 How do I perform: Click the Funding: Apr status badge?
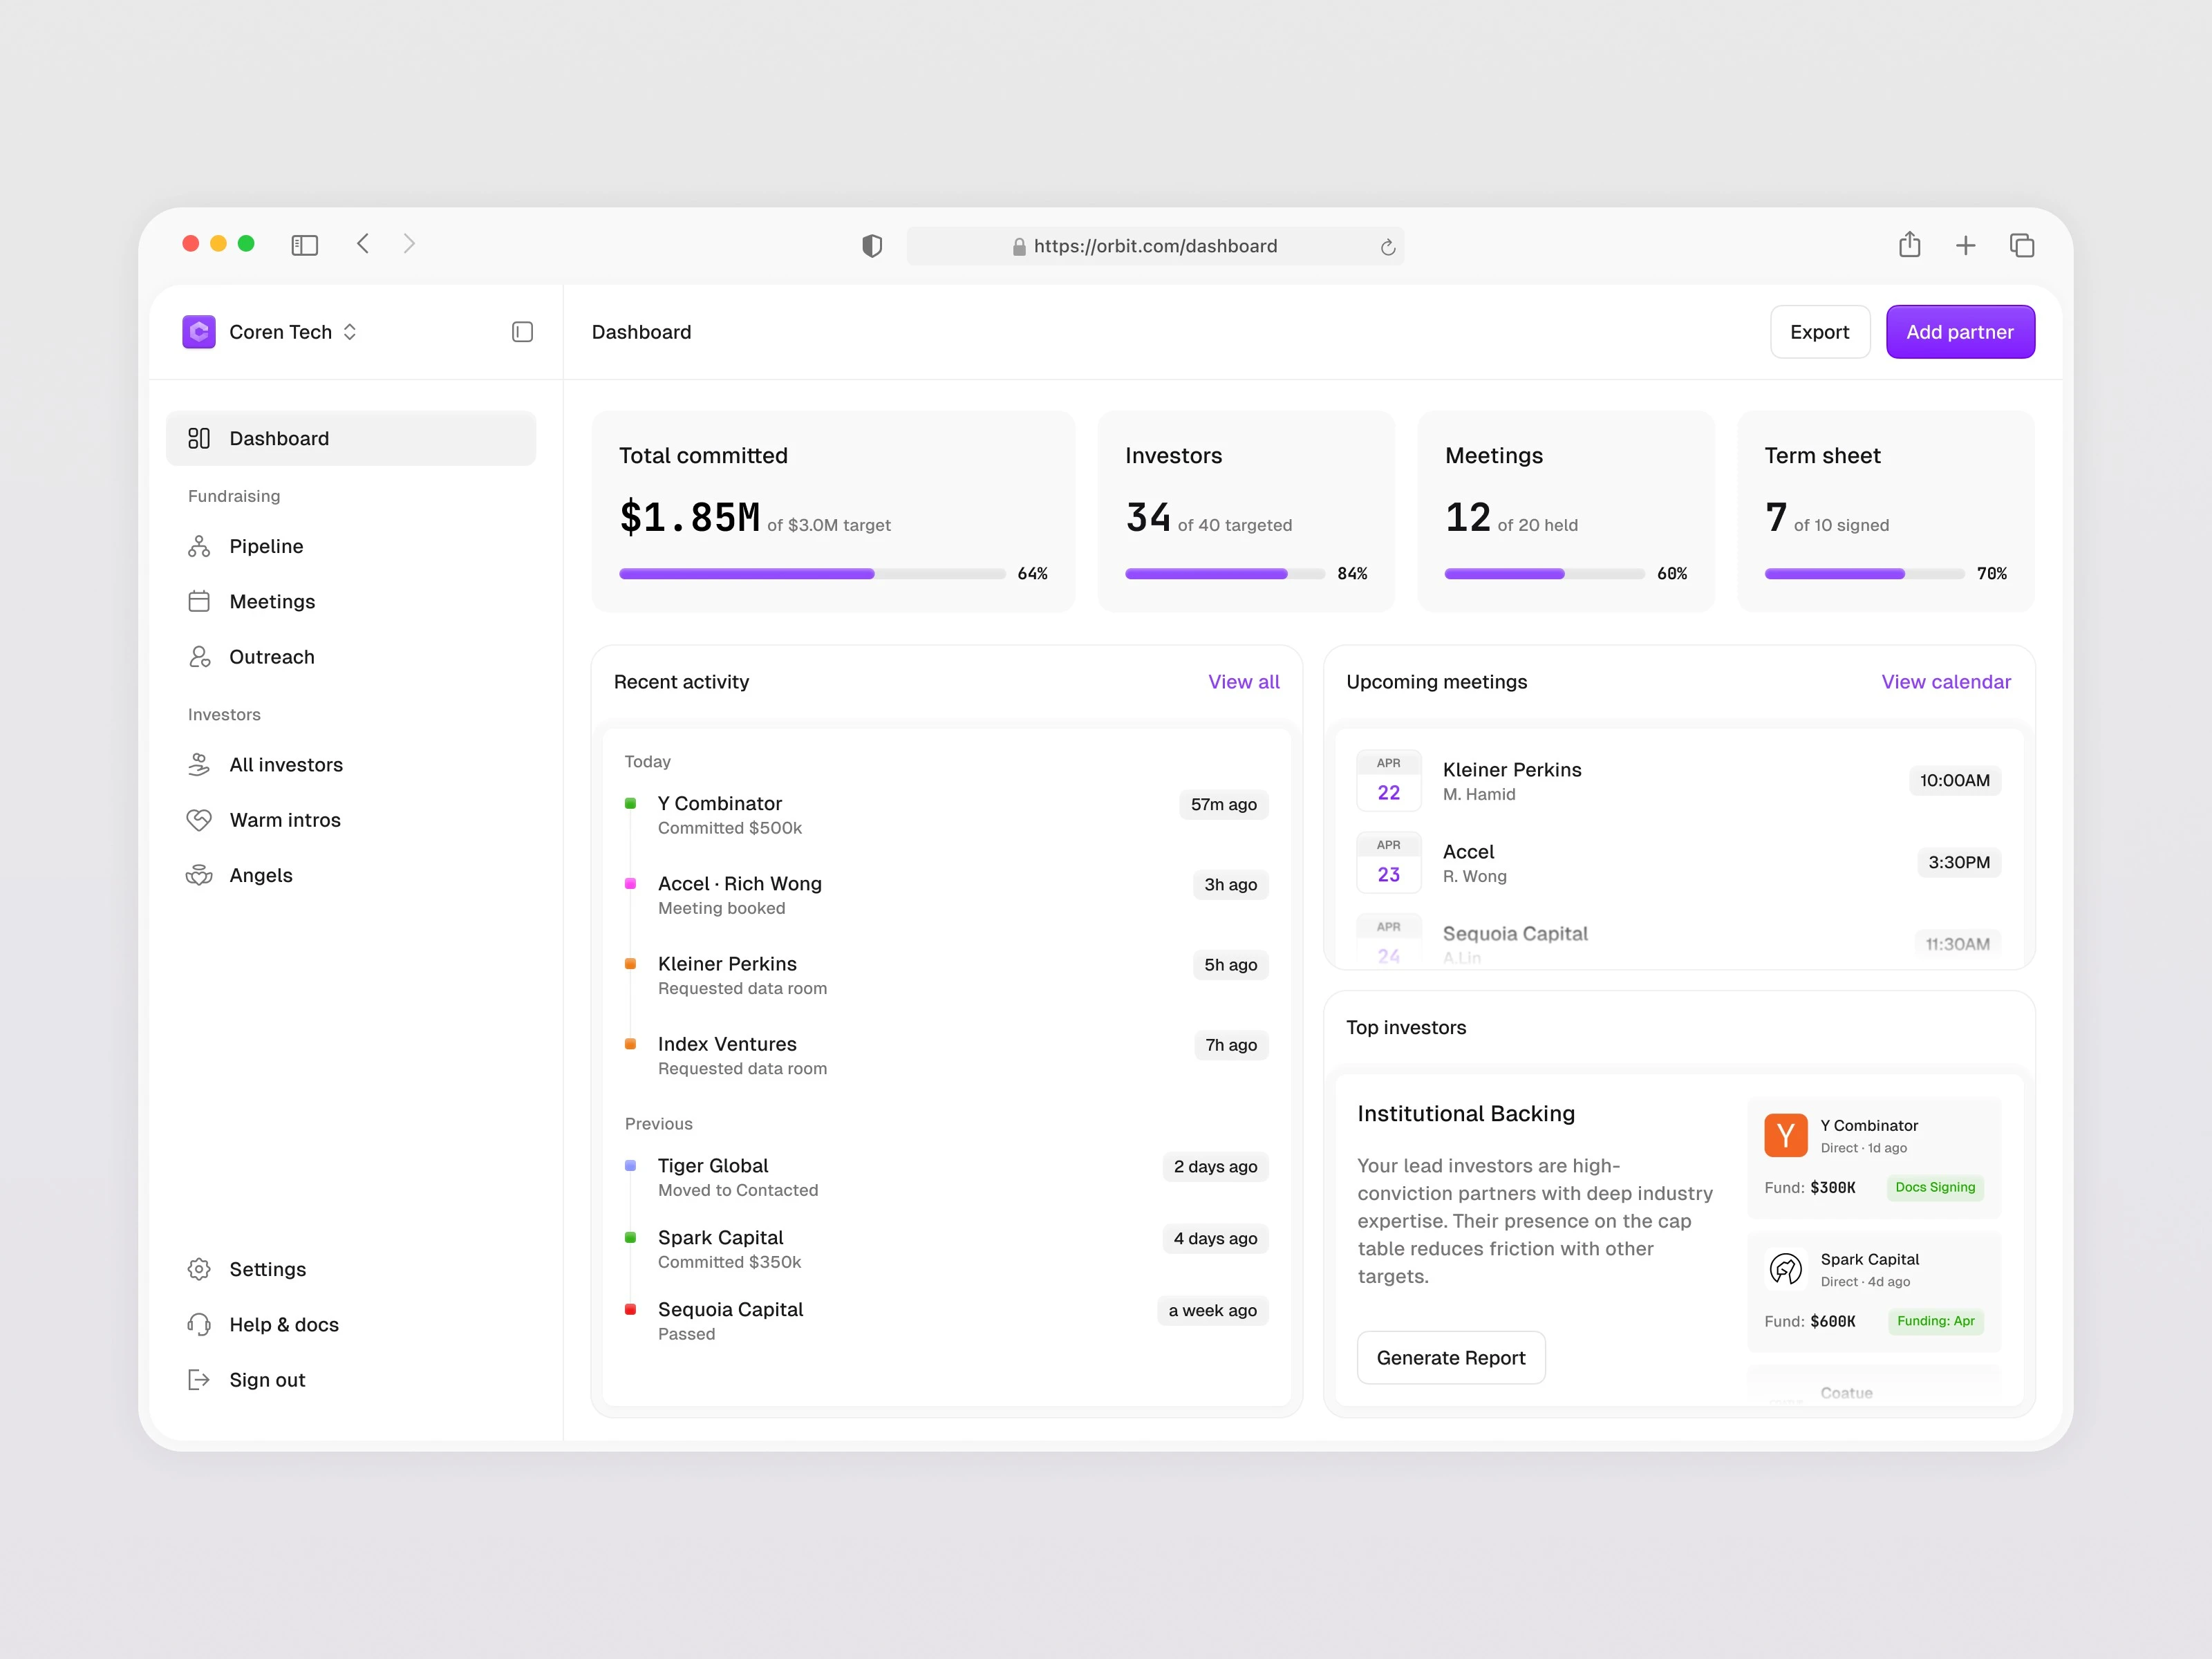click(1935, 1321)
